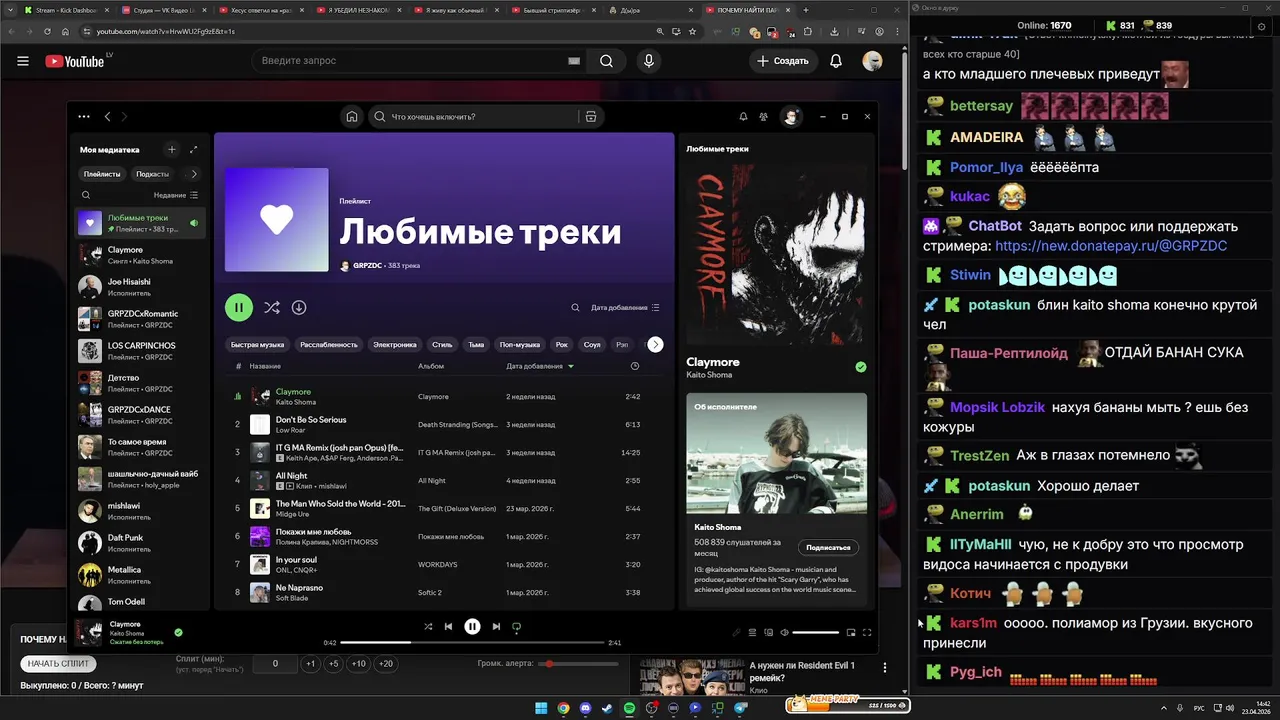Open YouTube hamburger menu
1280x720 pixels.
click(x=23, y=61)
